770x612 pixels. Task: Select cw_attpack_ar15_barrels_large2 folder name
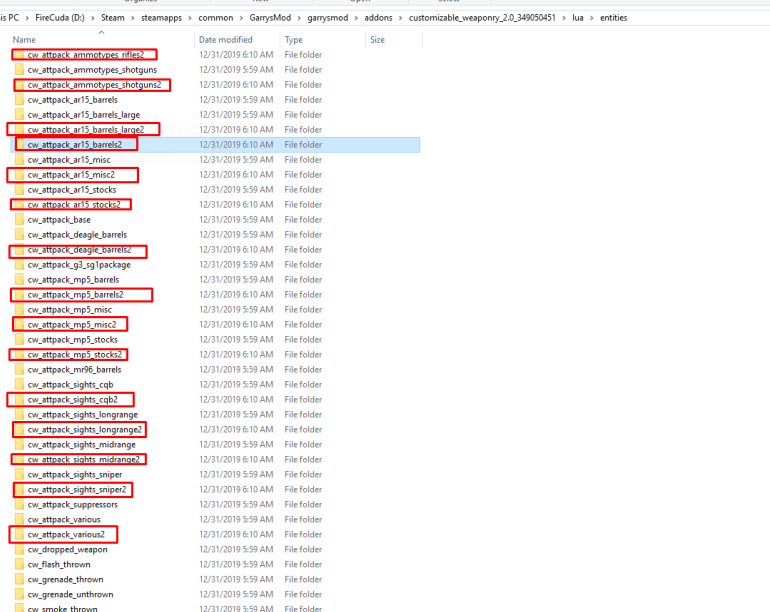coord(86,130)
